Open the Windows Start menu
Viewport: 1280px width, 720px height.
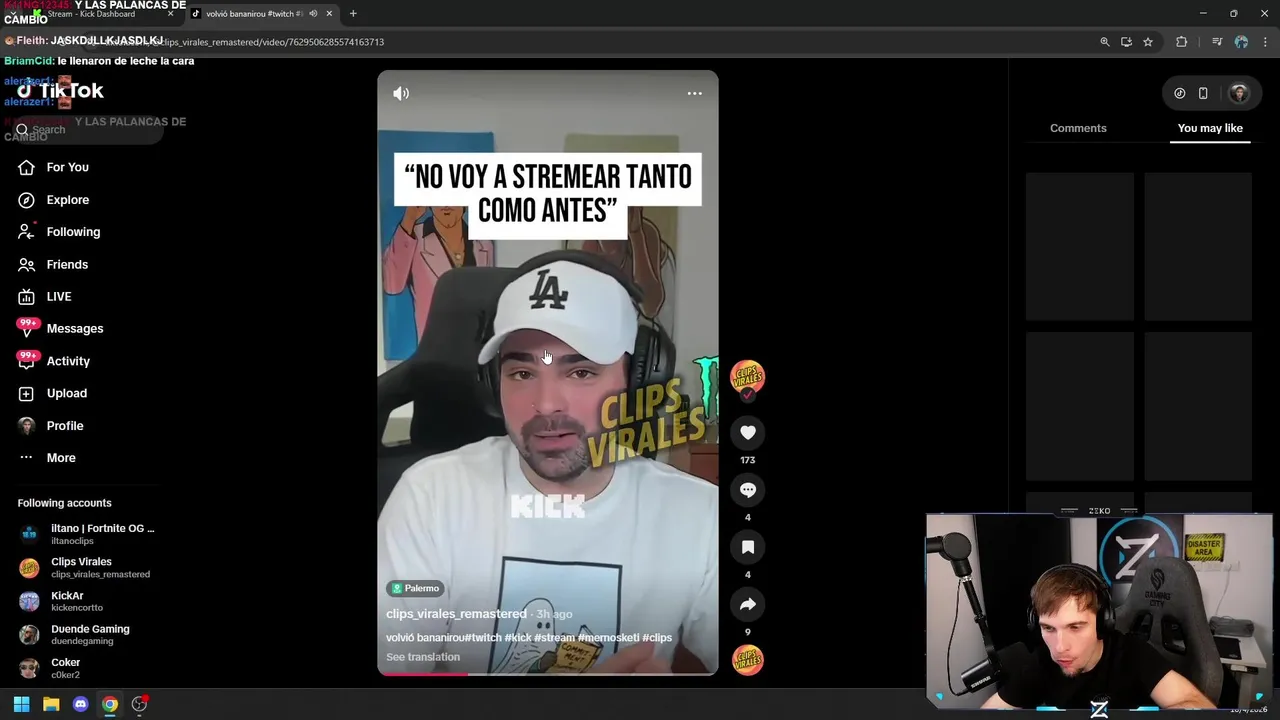point(21,704)
